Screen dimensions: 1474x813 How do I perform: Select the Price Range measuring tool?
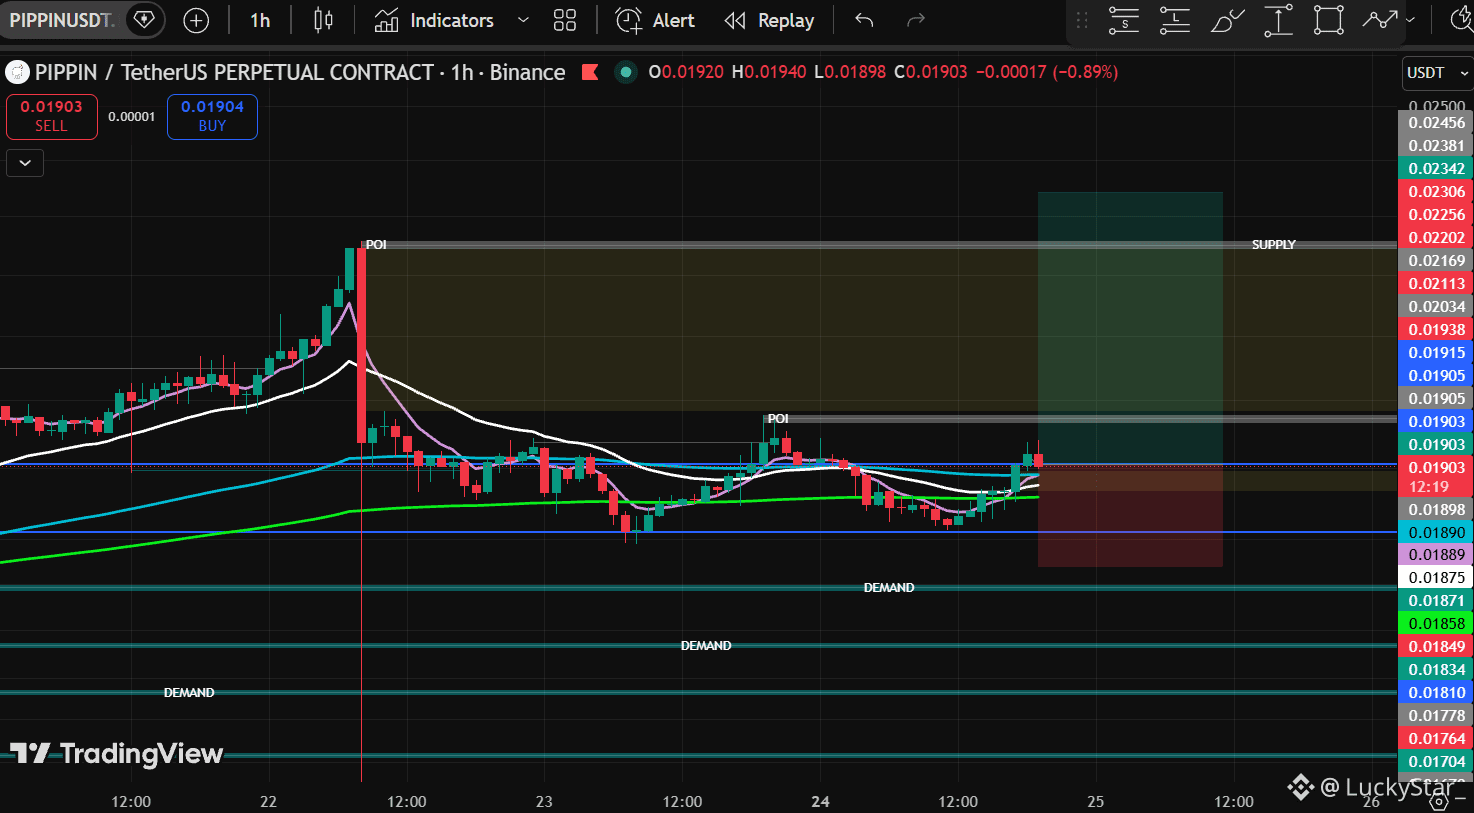pos(1278,20)
